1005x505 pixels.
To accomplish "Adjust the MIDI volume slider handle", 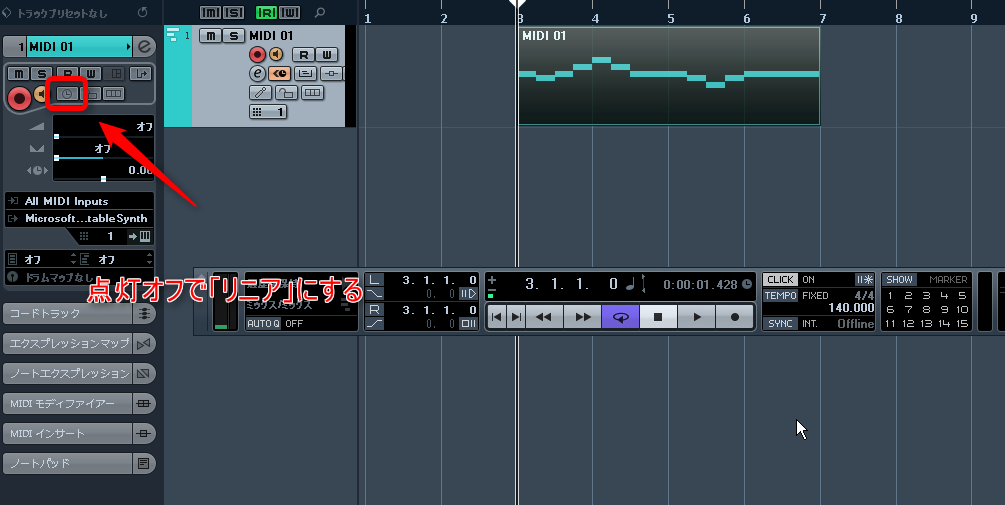I will tap(56, 137).
